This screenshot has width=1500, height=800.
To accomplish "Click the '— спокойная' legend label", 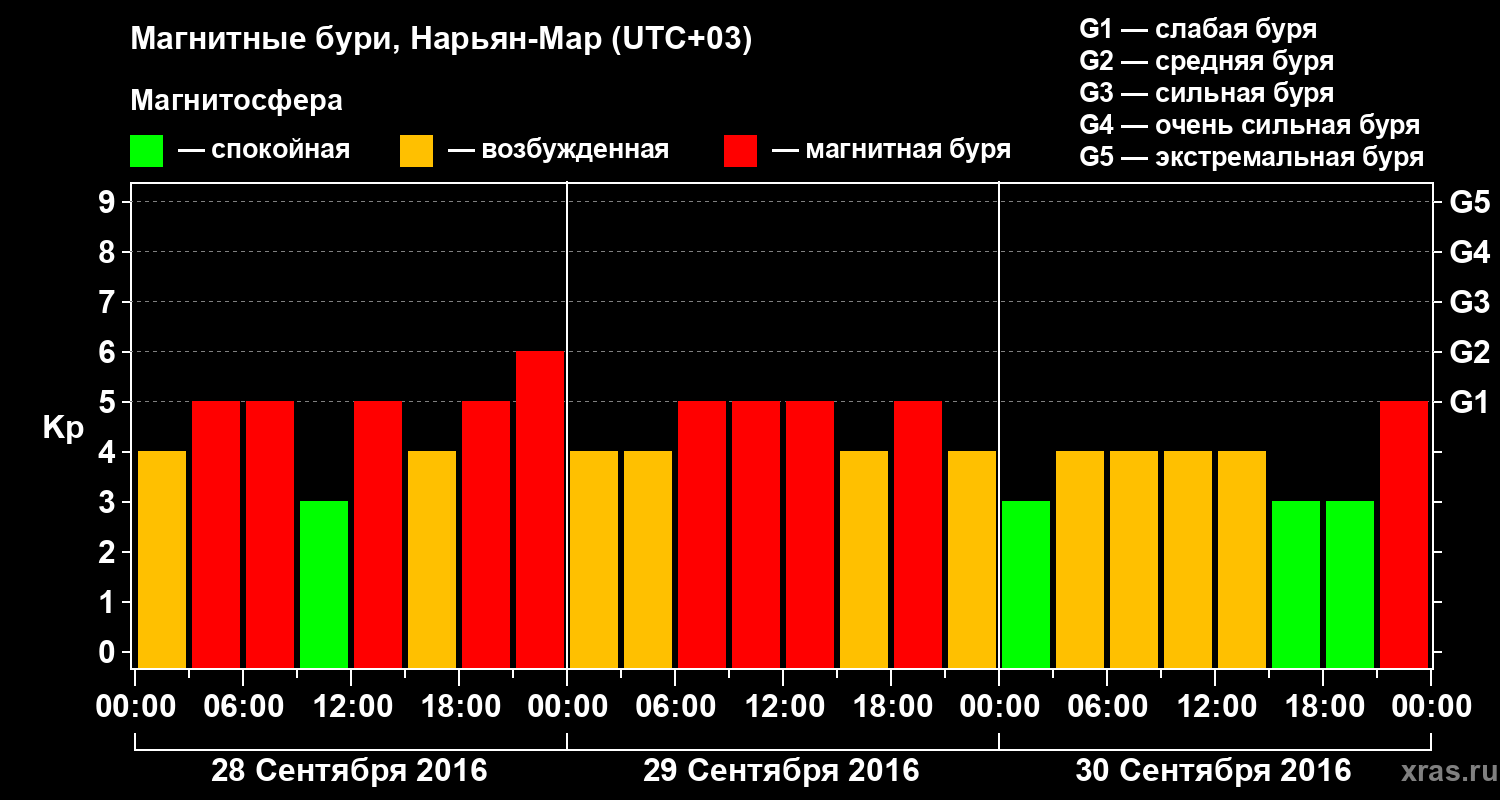I will tap(264, 150).
